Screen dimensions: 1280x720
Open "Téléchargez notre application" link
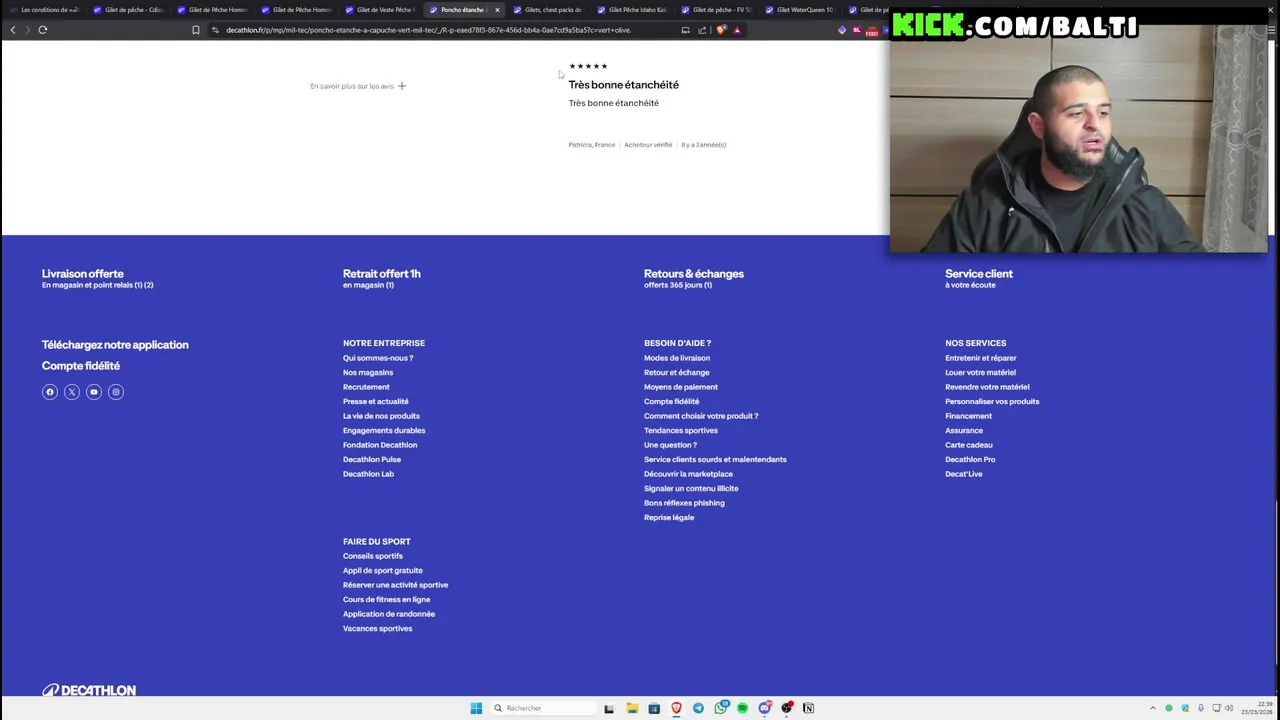(x=115, y=345)
